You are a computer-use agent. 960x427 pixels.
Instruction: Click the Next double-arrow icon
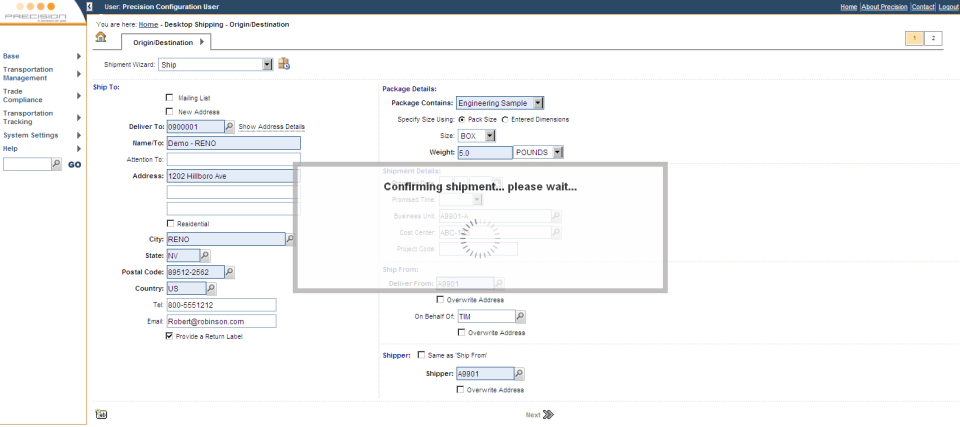click(x=548, y=415)
